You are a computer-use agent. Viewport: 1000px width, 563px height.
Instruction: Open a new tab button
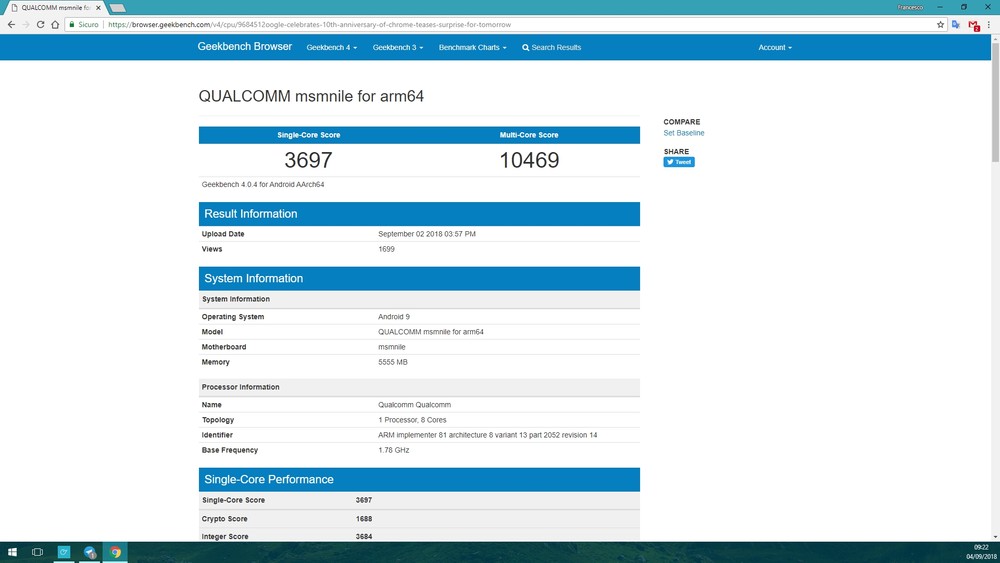117,8
